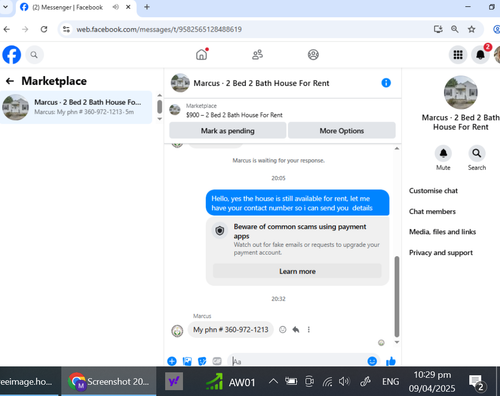Click Mark as pending button
Viewport: 500px width, 396px height.
pos(228,131)
